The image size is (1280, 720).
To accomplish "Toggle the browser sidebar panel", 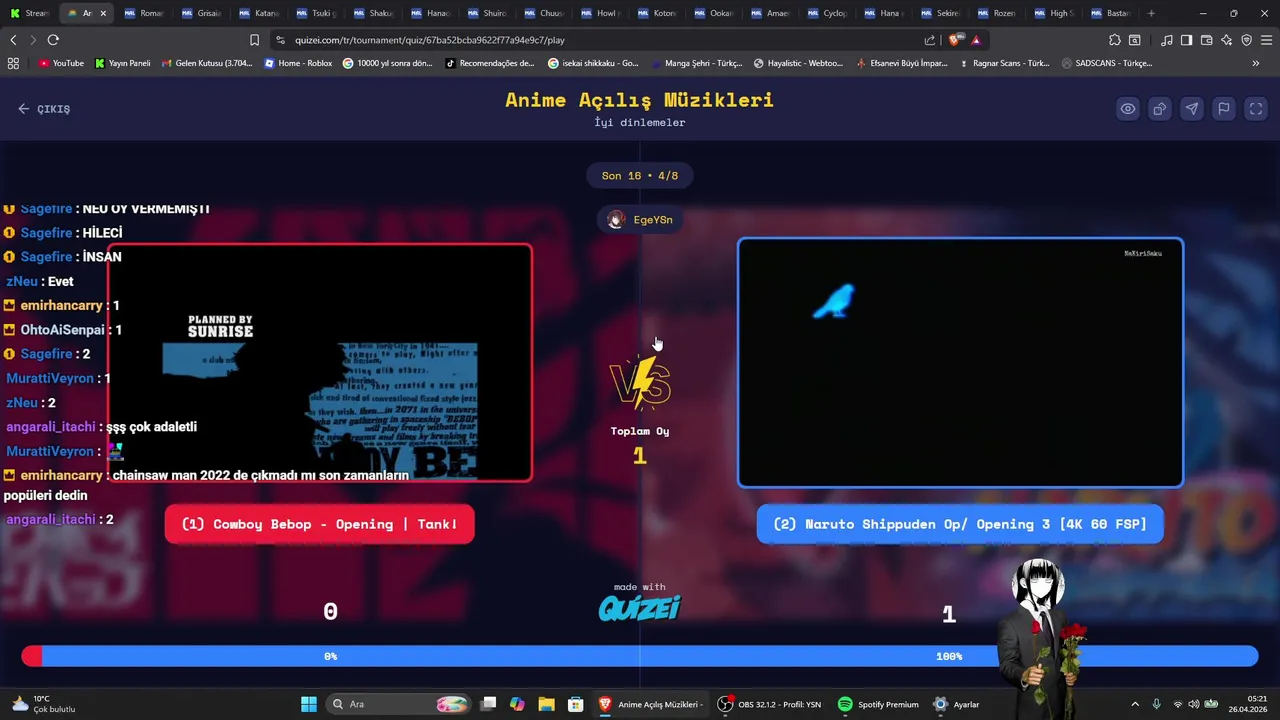I will pyautogui.click(x=1186, y=40).
